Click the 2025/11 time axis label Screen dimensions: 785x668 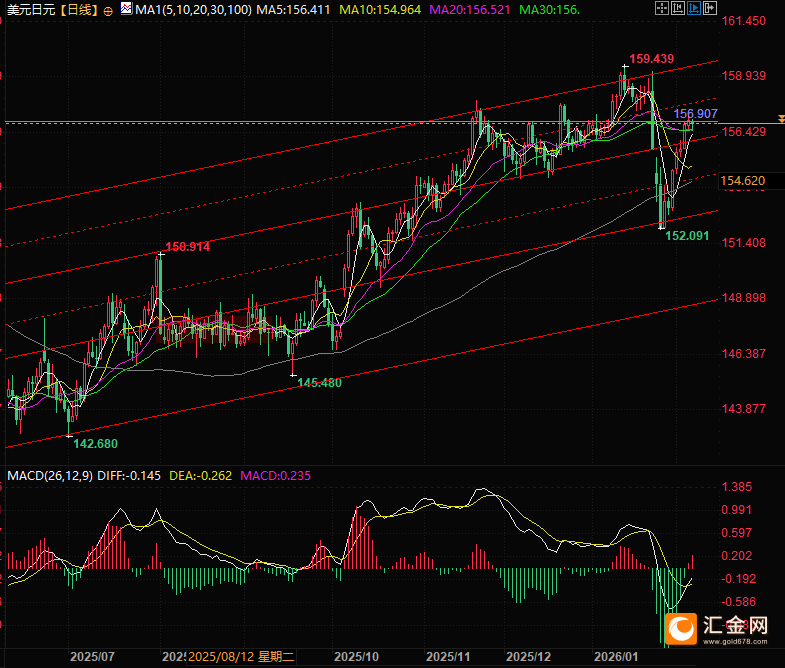click(x=449, y=656)
